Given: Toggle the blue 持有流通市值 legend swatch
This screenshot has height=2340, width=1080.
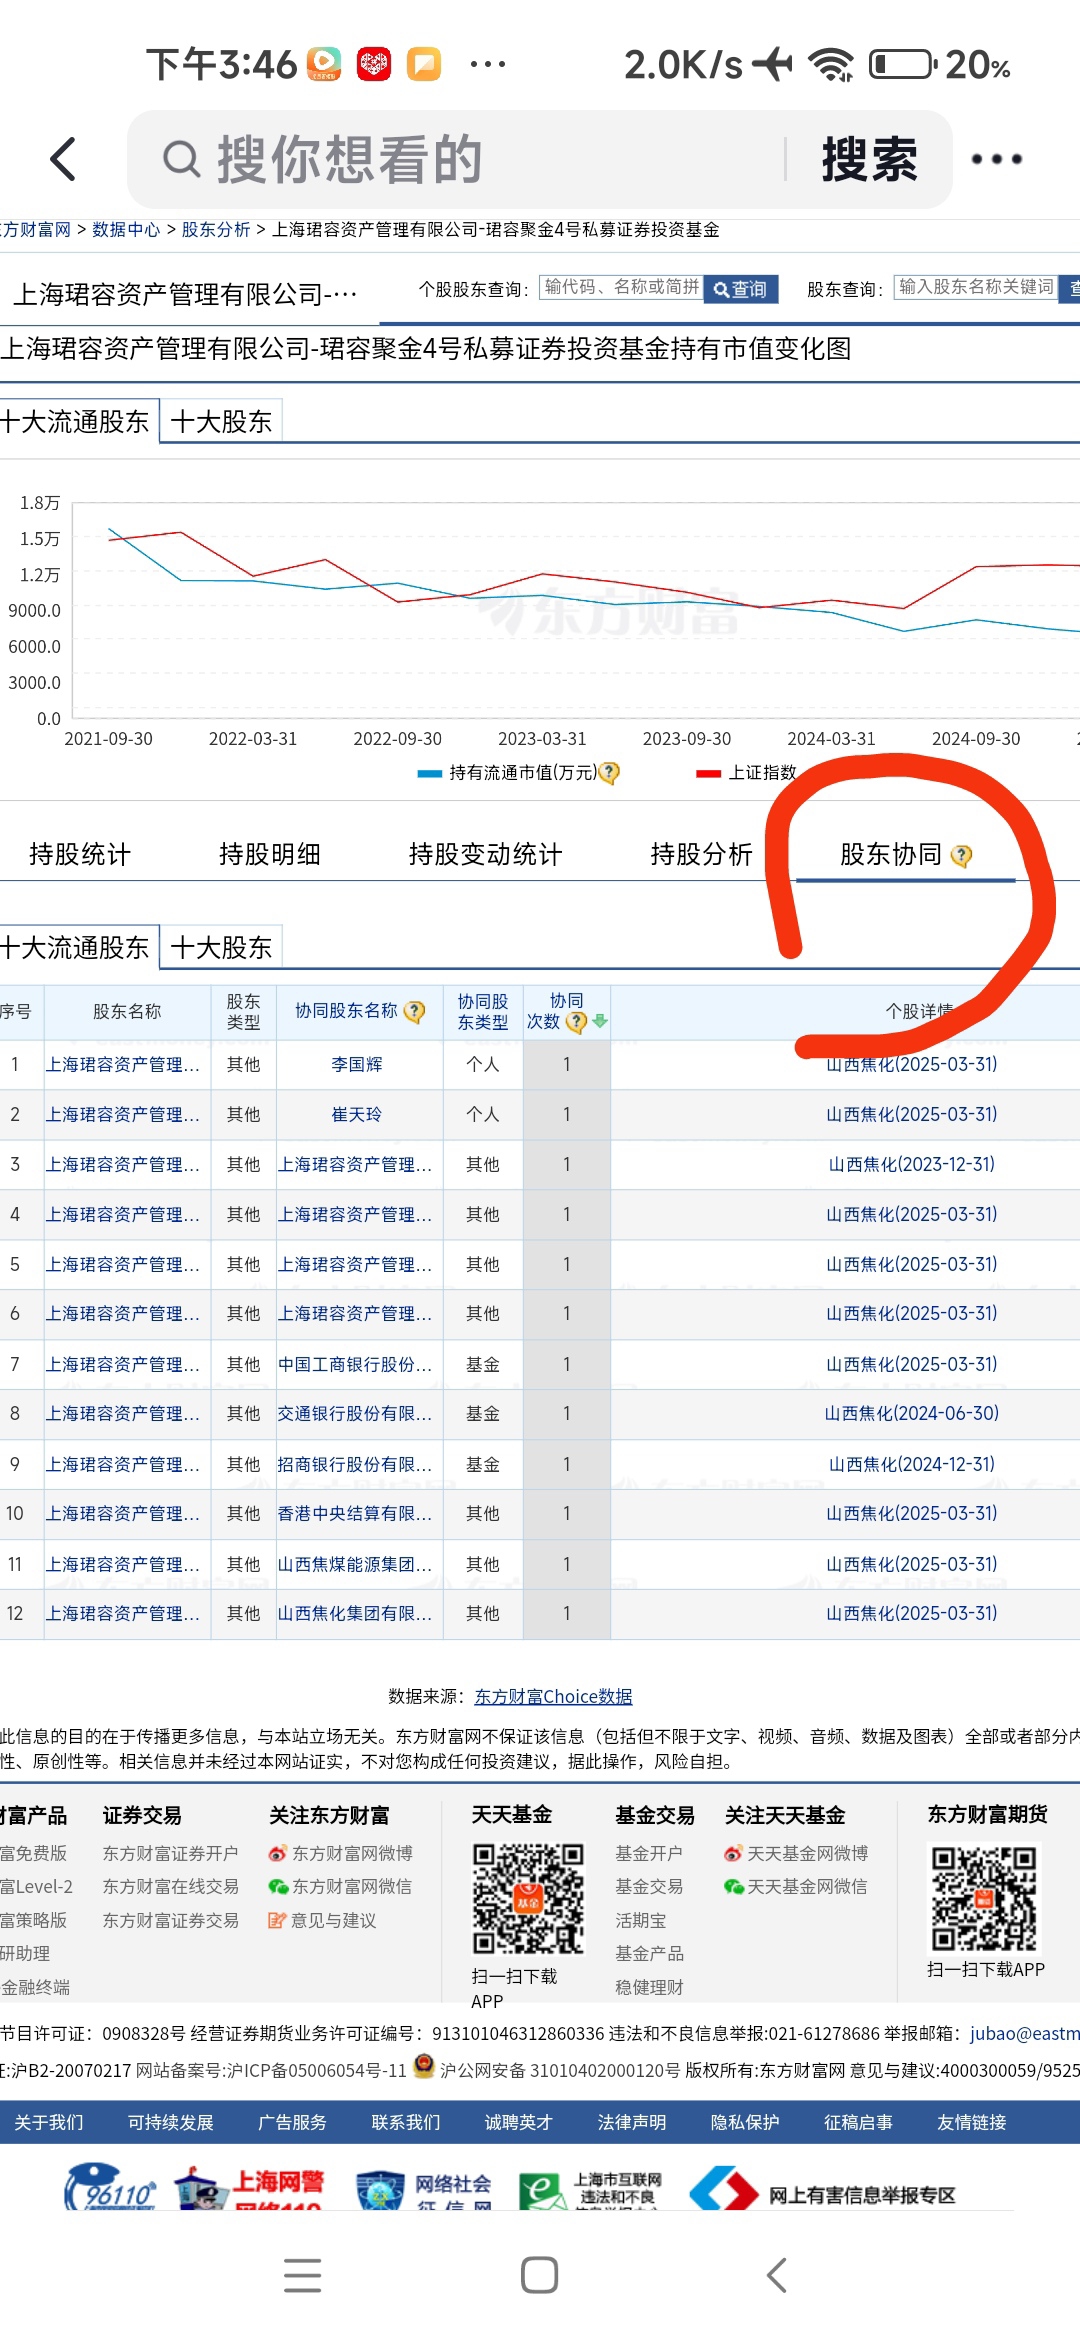Looking at the screenshot, I should point(430,773).
